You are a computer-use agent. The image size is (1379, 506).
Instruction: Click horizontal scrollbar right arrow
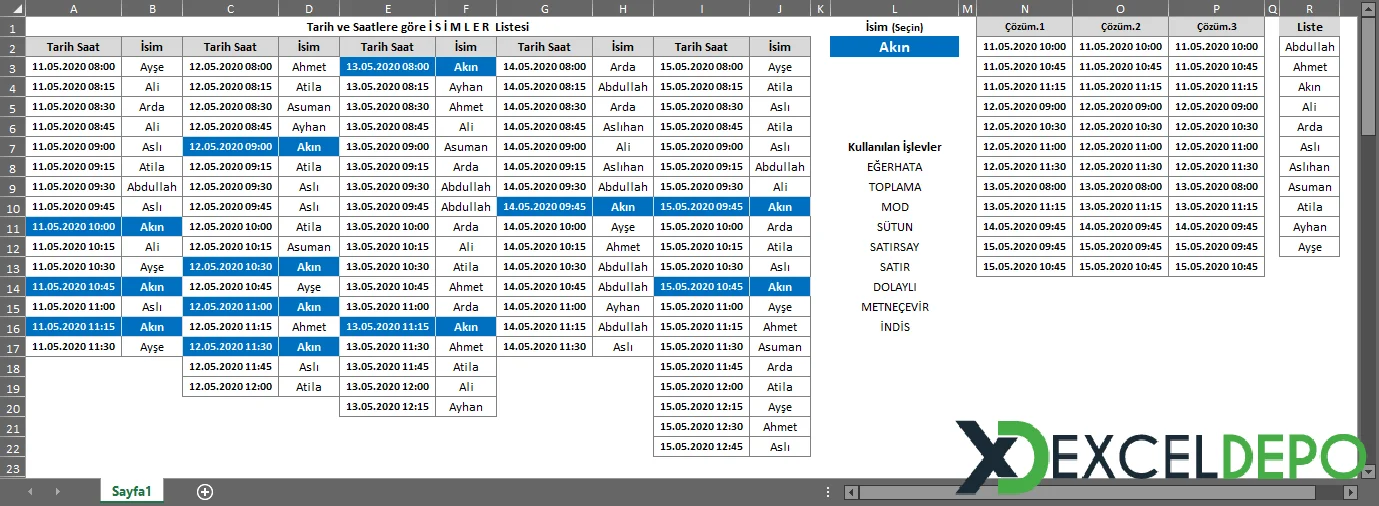coord(1349,492)
